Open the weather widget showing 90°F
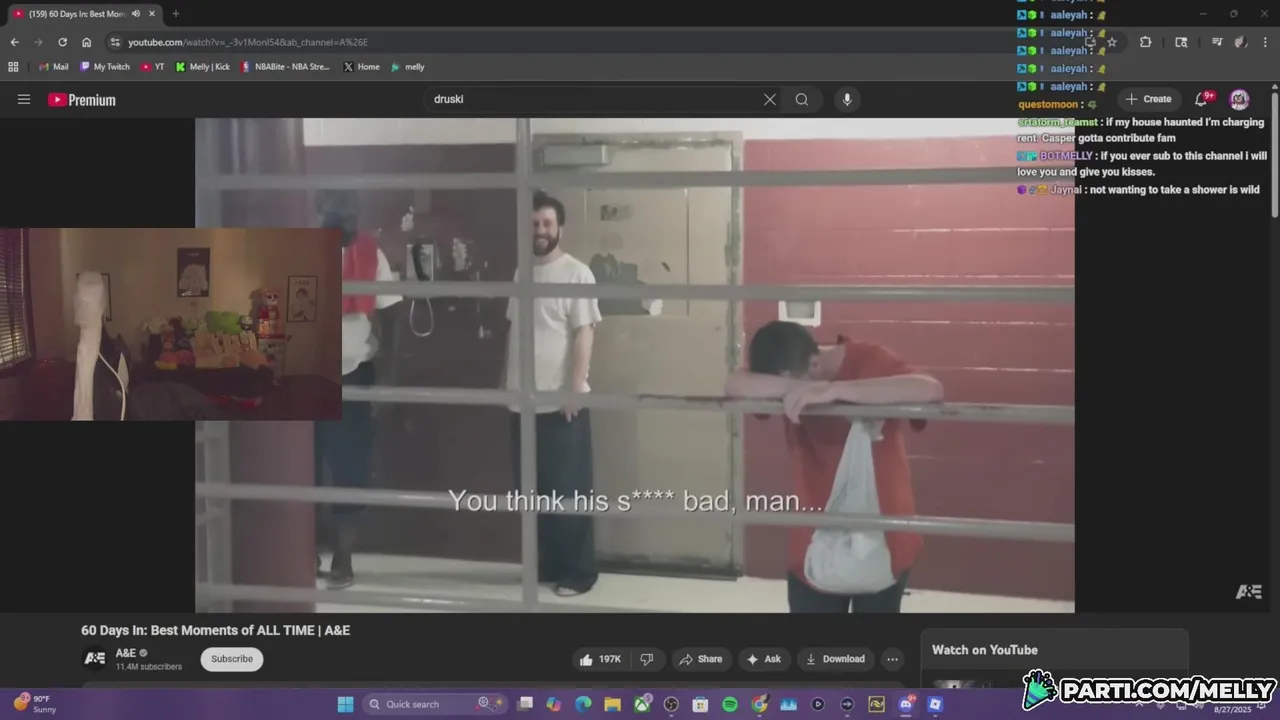Image resolution: width=1280 pixels, height=720 pixels. (x=33, y=704)
